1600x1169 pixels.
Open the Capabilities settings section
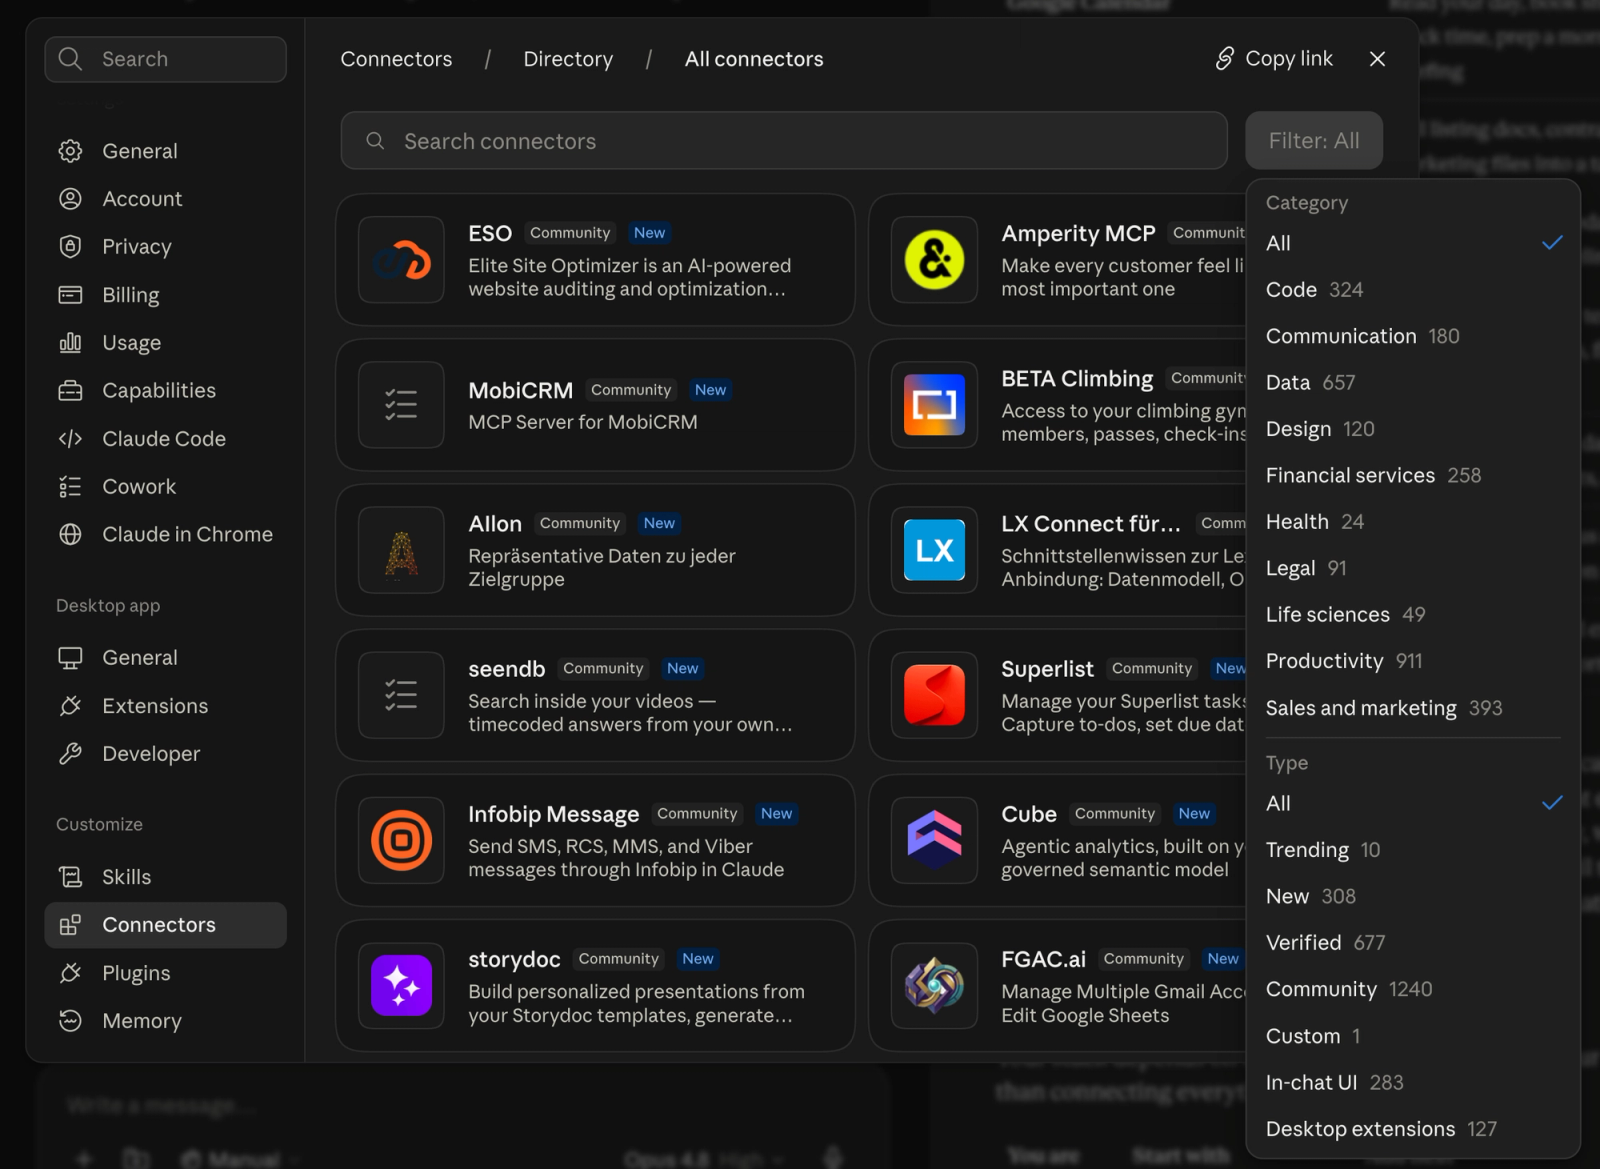pyautogui.click(x=166, y=391)
